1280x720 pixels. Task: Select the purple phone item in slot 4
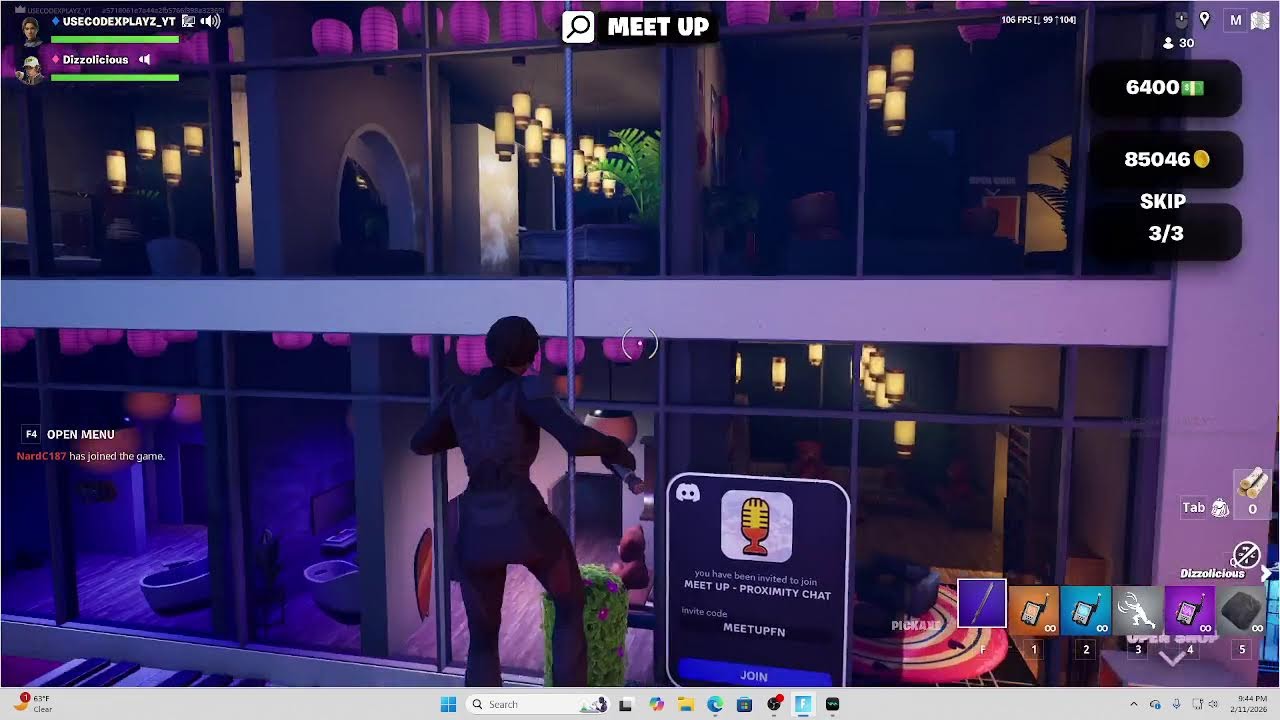pyautogui.click(x=1190, y=610)
